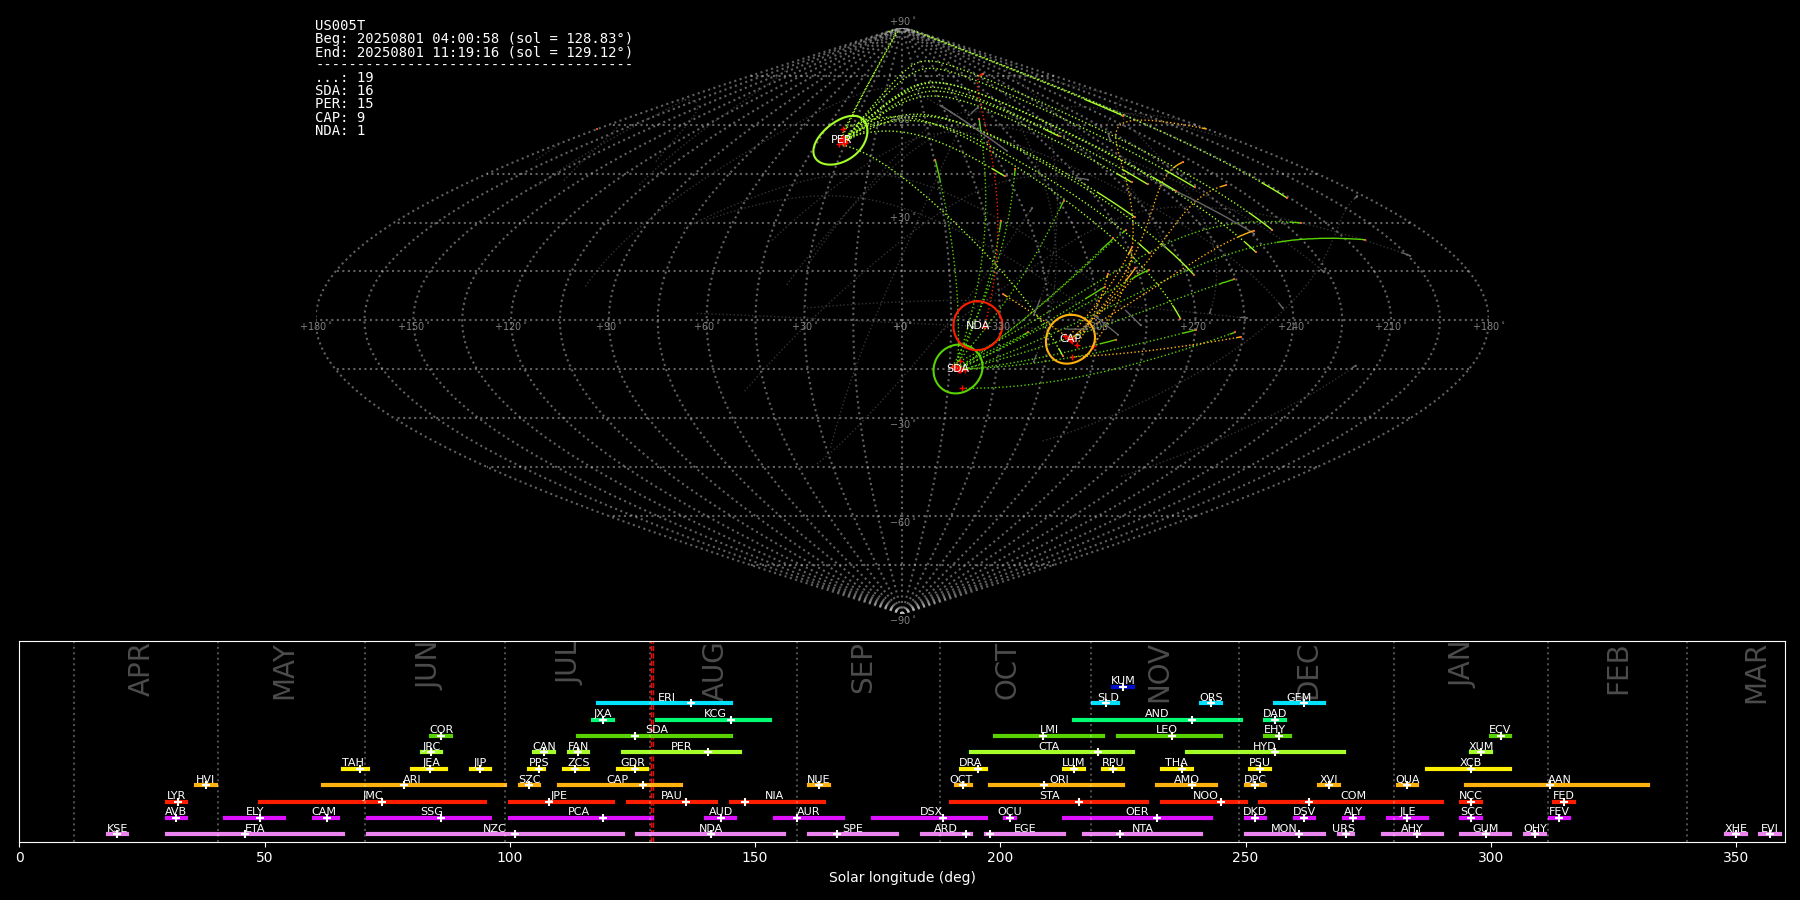Screen dimensions: 1800x900
Task: Click the 150 tick label on timeline axis
Action: coord(755,857)
